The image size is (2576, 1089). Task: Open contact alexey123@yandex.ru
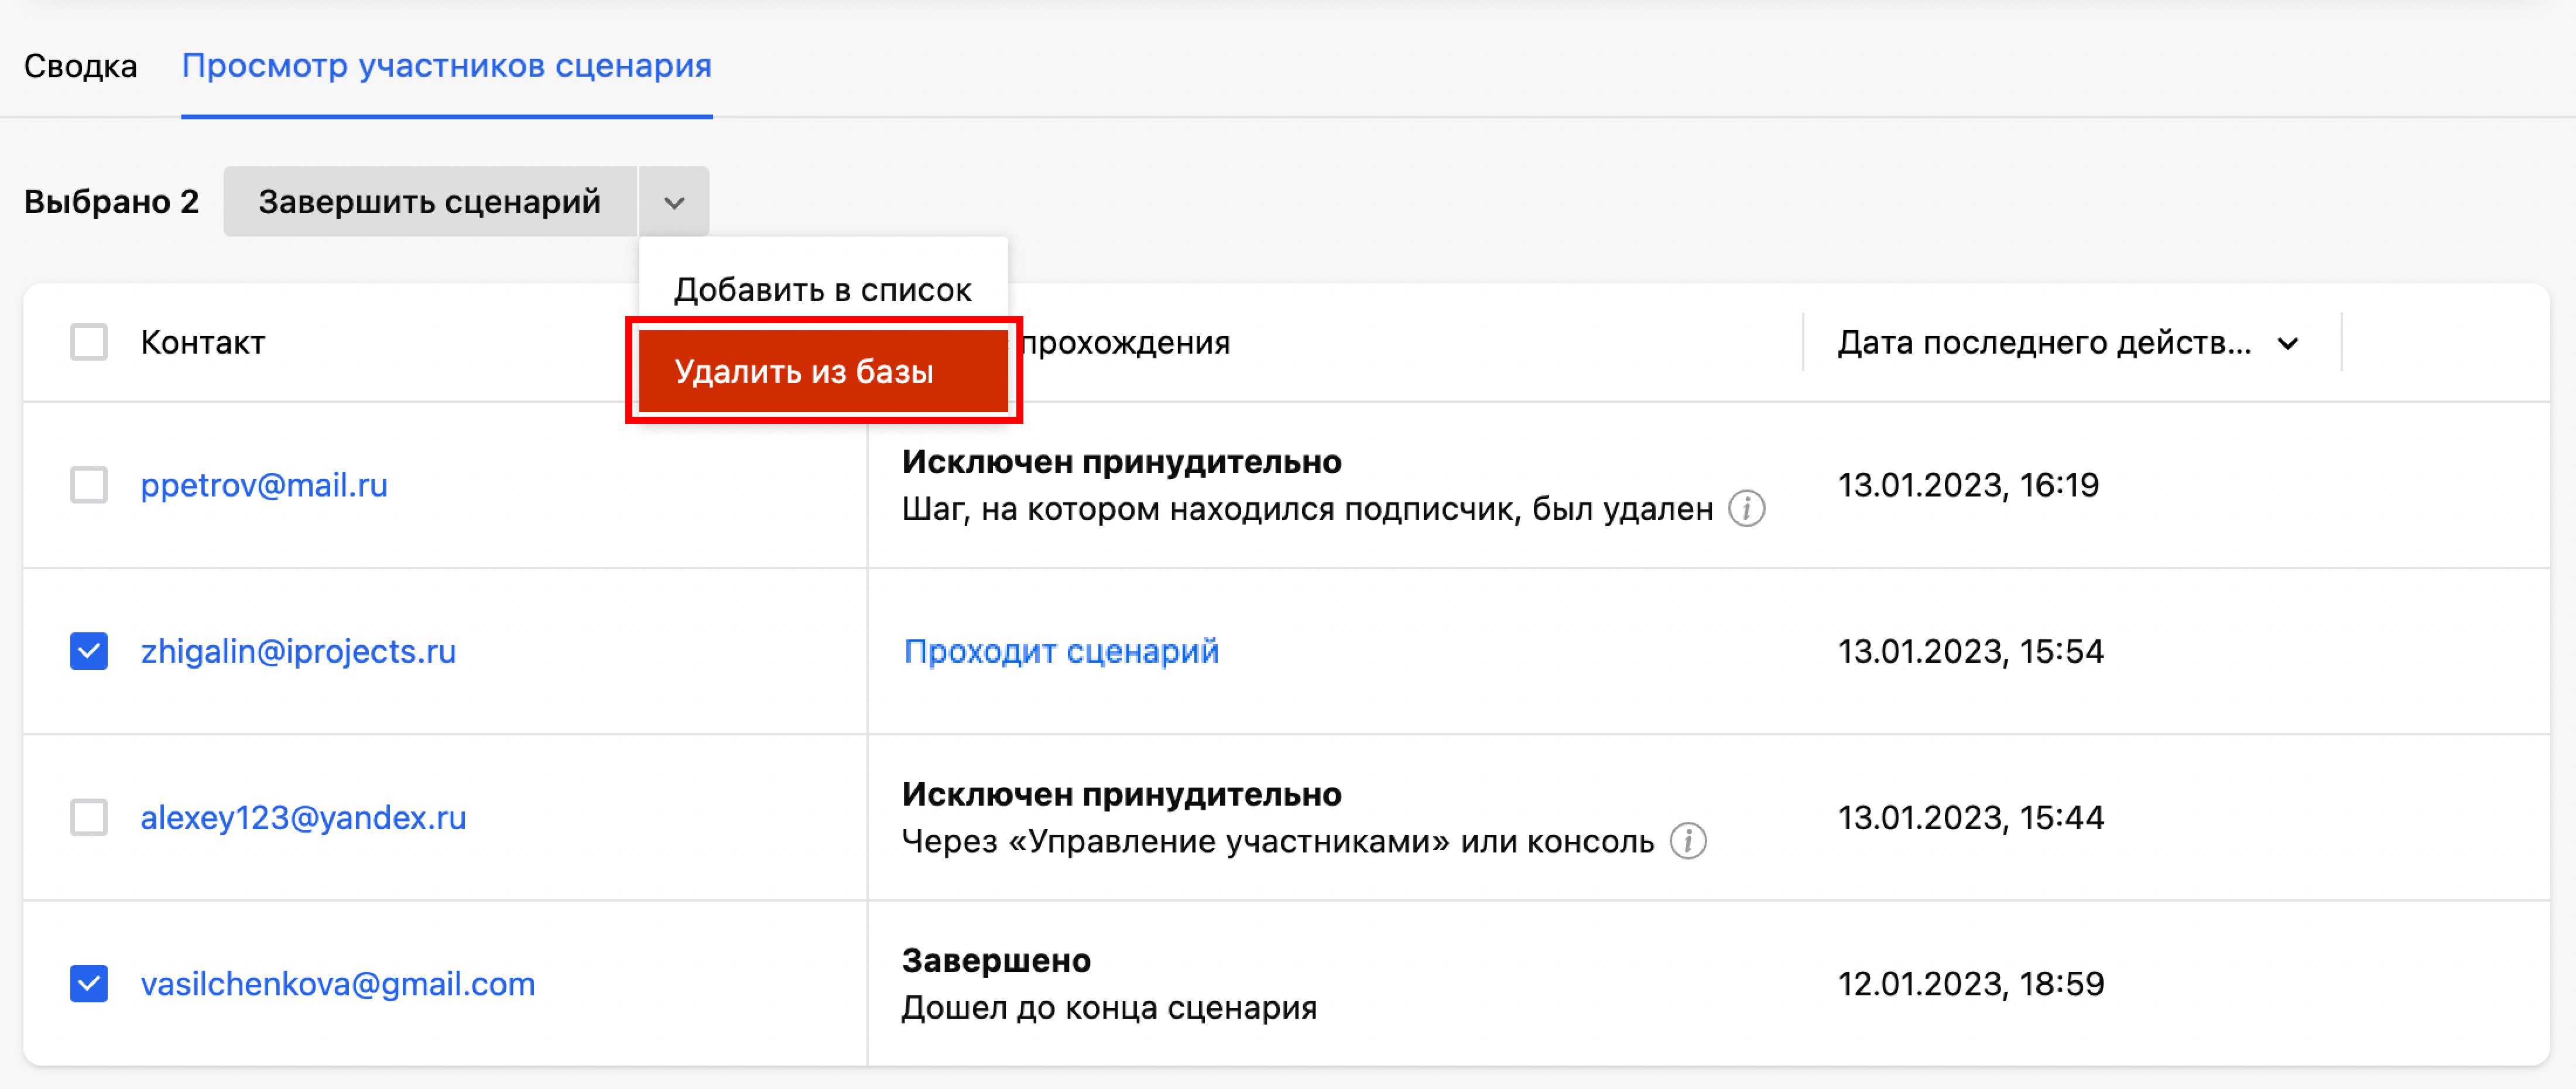(x=303, y=817)
